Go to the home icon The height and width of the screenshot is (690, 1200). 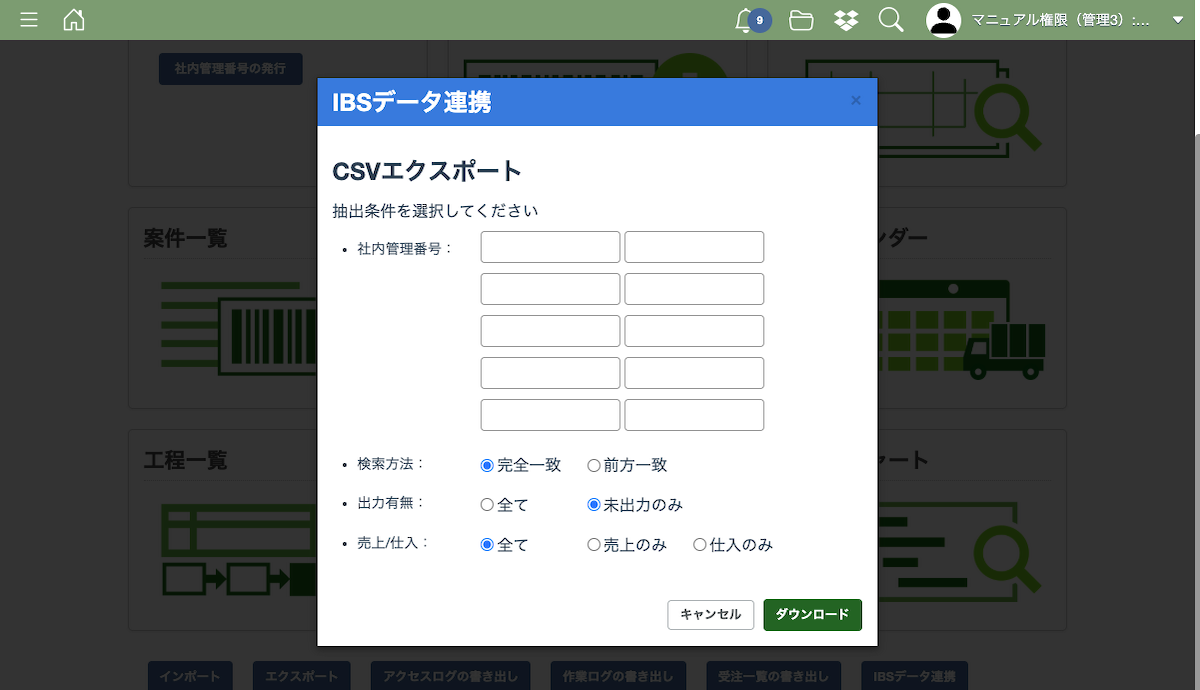(x=74, y=20)
